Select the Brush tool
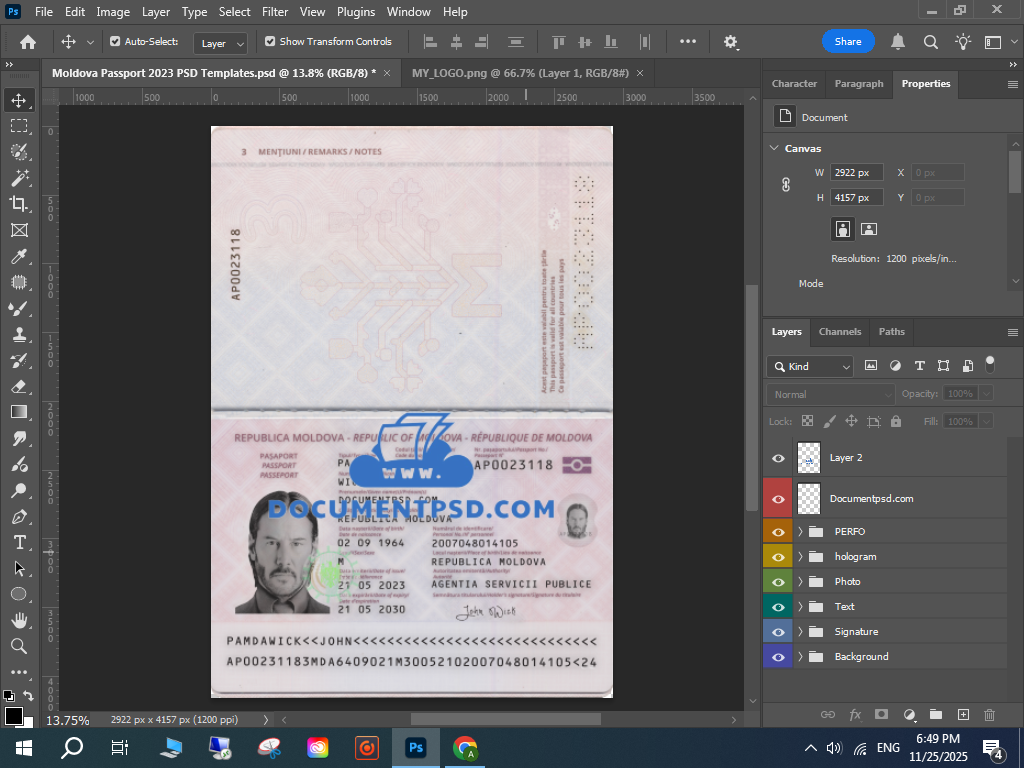 pos(18,308)
